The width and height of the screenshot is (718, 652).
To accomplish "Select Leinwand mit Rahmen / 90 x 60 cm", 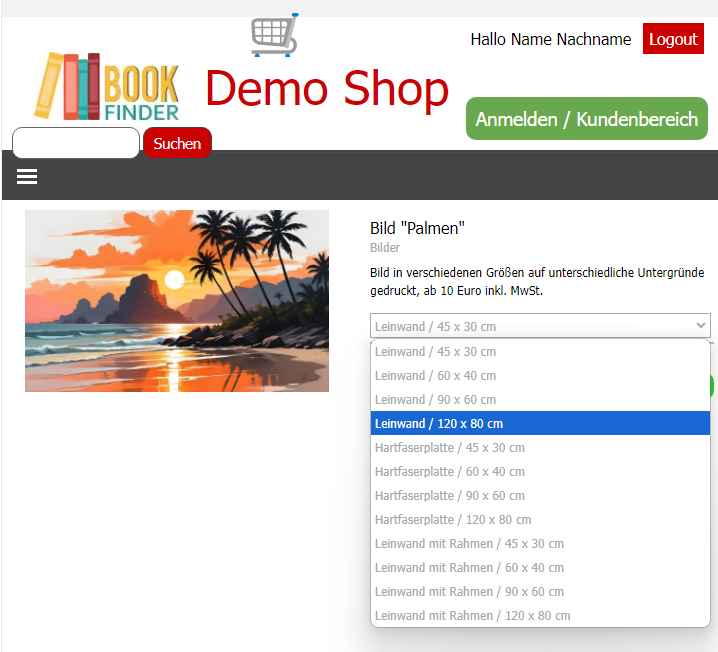I will click(540, 592).
